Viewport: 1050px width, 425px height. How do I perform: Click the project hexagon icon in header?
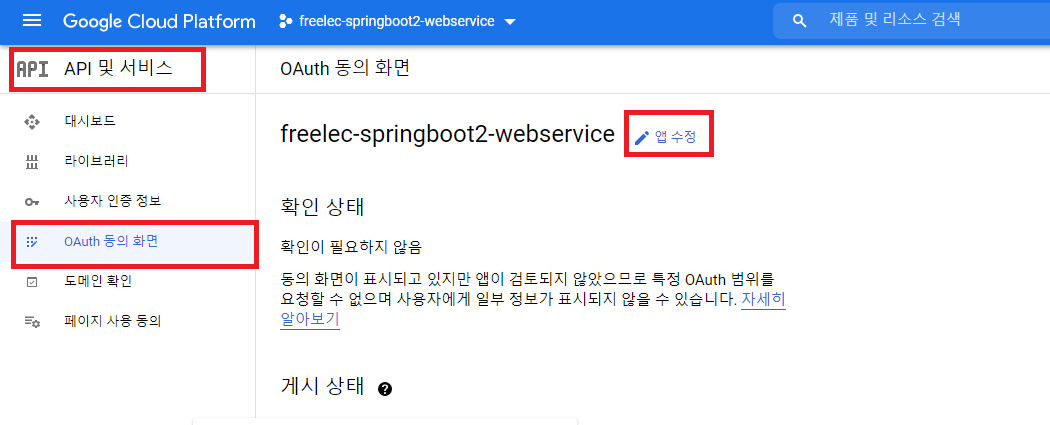pyautogui.click(x=286, y=21)
